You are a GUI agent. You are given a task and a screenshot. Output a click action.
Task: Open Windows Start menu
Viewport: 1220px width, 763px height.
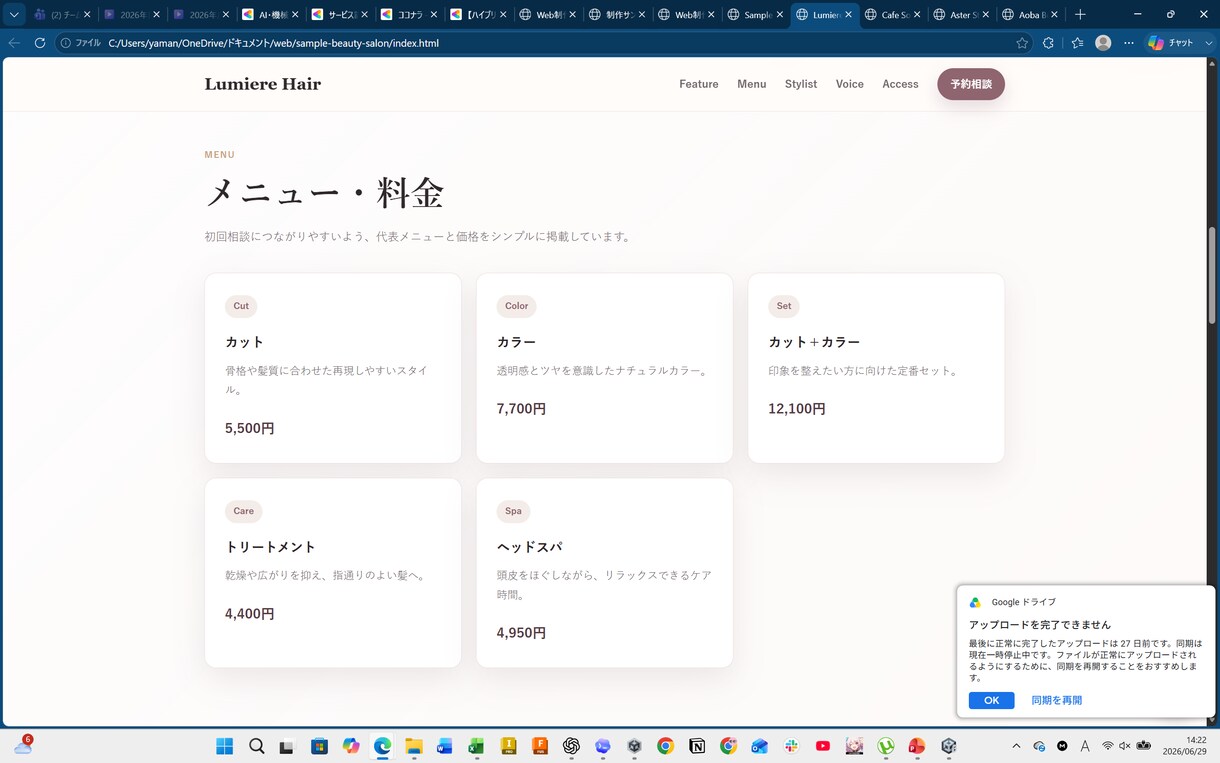tap(225, 746)
